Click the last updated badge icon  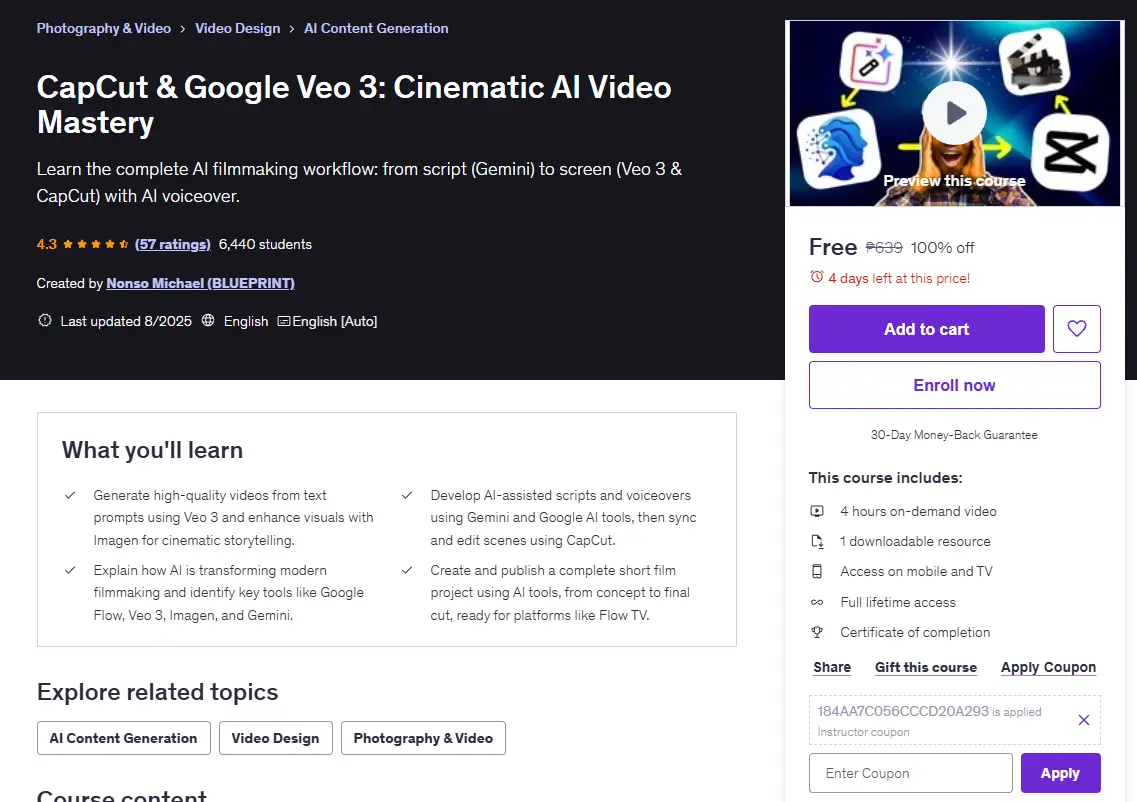[45, 321]
